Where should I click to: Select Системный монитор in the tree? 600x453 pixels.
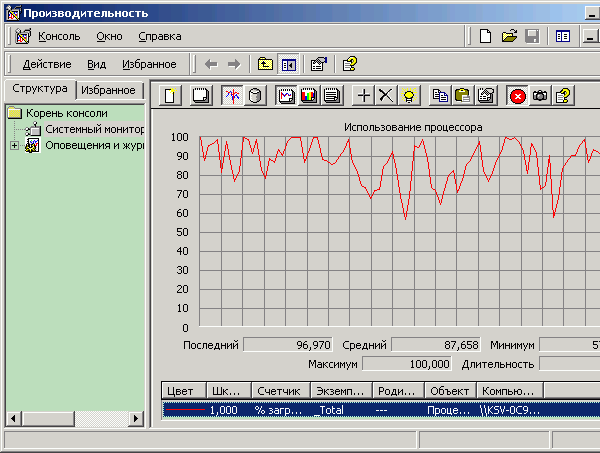coord(95,130)
